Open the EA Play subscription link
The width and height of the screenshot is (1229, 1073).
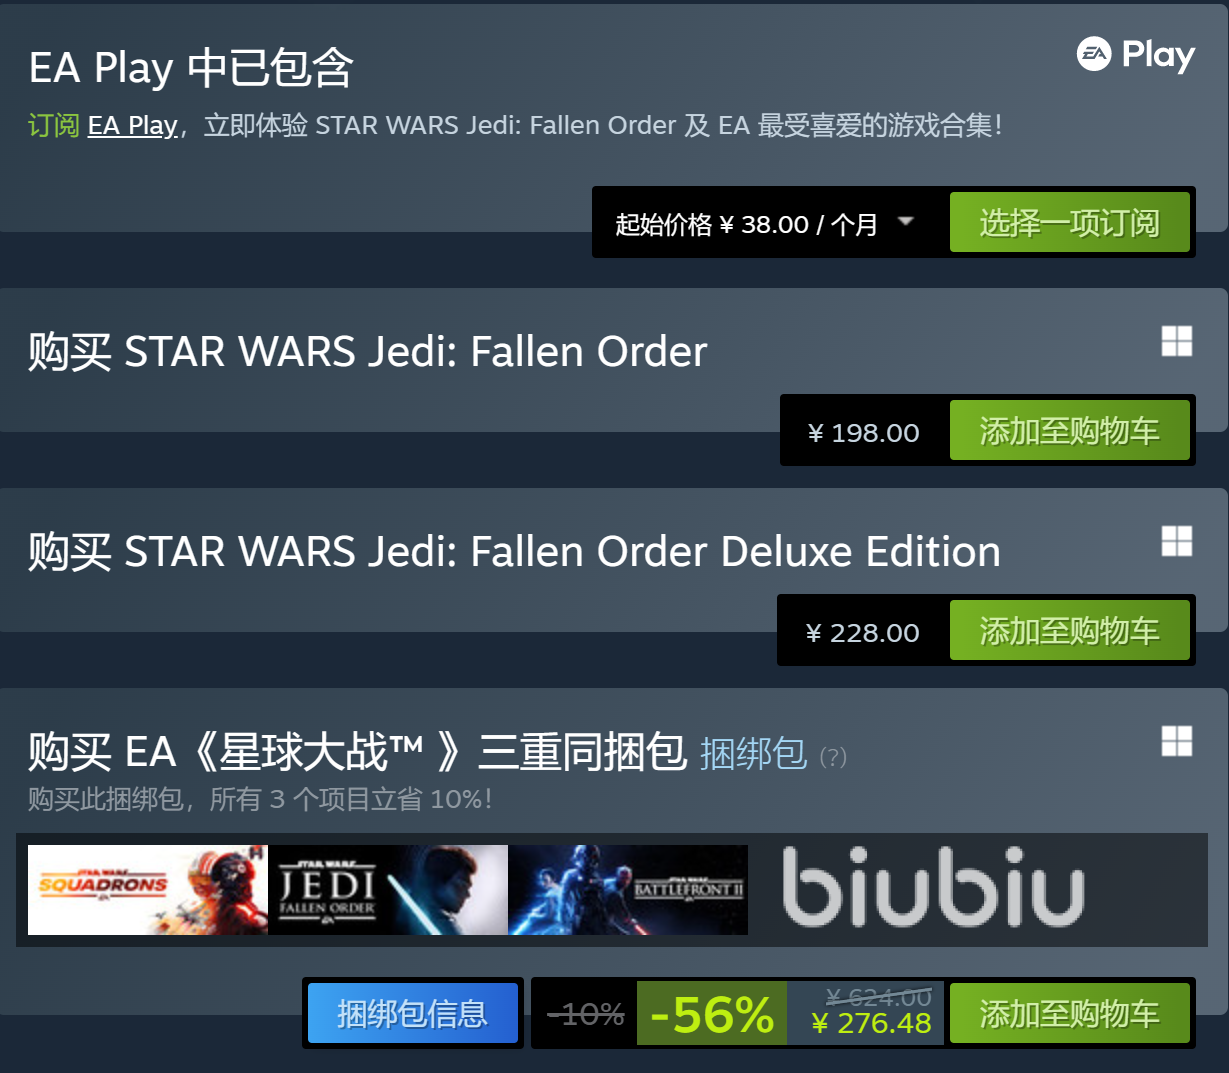[132, 126]
